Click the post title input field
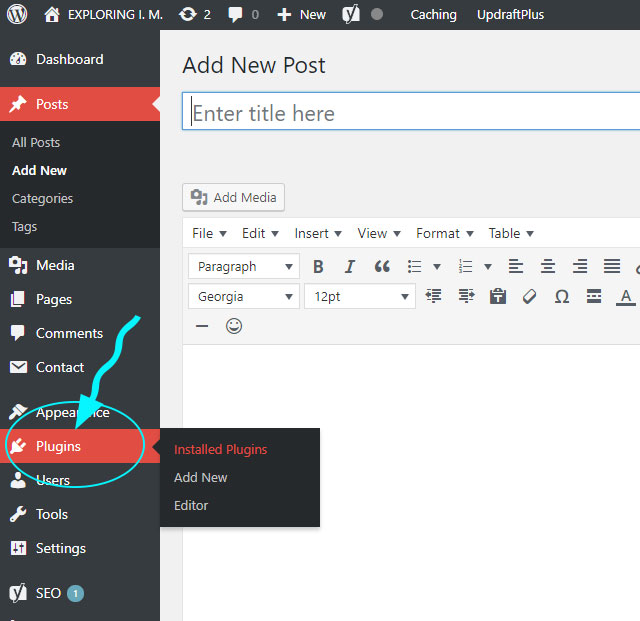This screenshot has width=640, height=621. tap(411, 111)
